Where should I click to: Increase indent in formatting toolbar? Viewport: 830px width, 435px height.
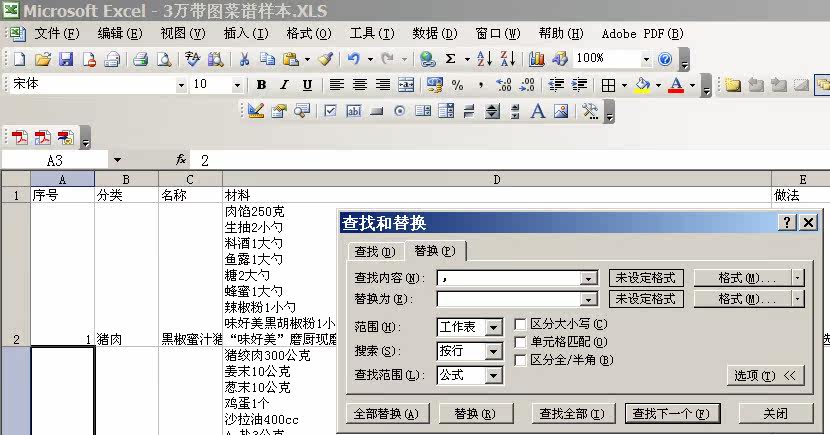pyautogui.click(x=580, y=85)
